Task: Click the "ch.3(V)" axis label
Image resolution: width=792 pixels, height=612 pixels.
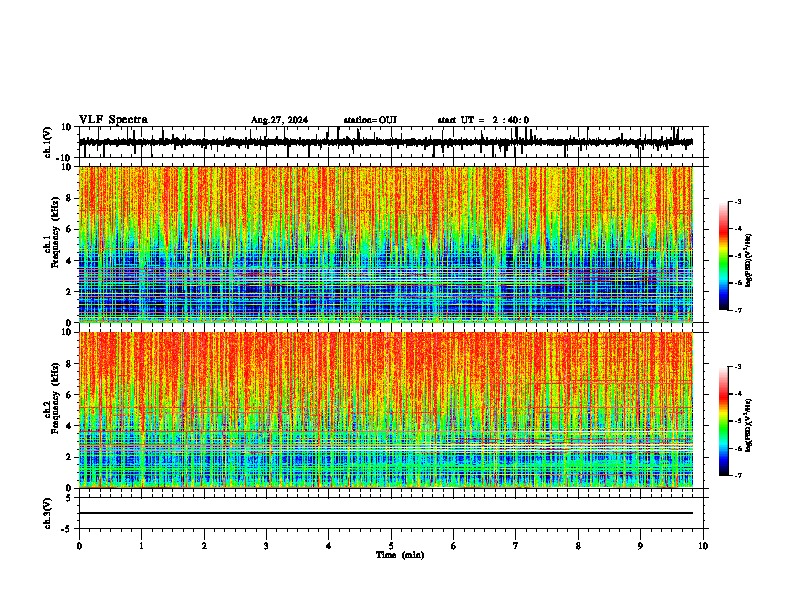Action: [48, 514]
